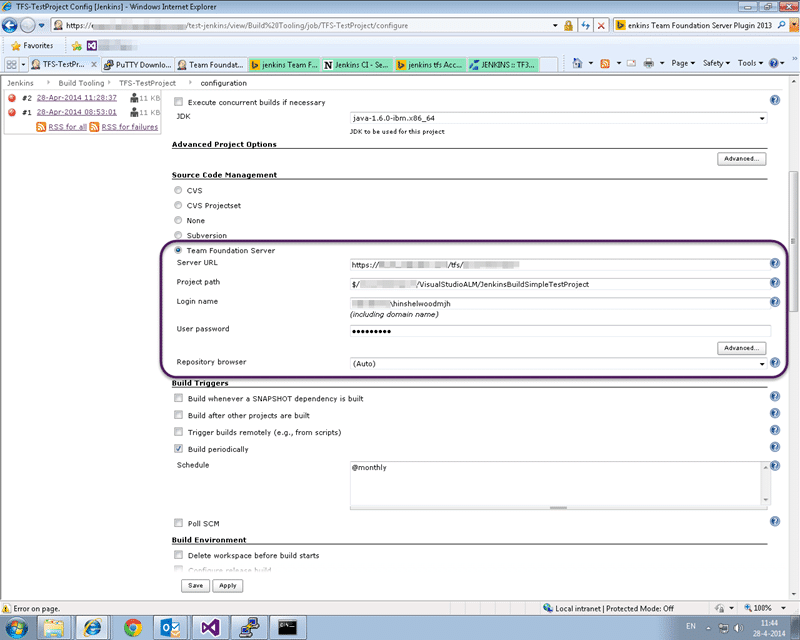The width and height of the screenshot is (800, 640).
Task: Switch to Team Foundation tab
Action: point(211,65)
